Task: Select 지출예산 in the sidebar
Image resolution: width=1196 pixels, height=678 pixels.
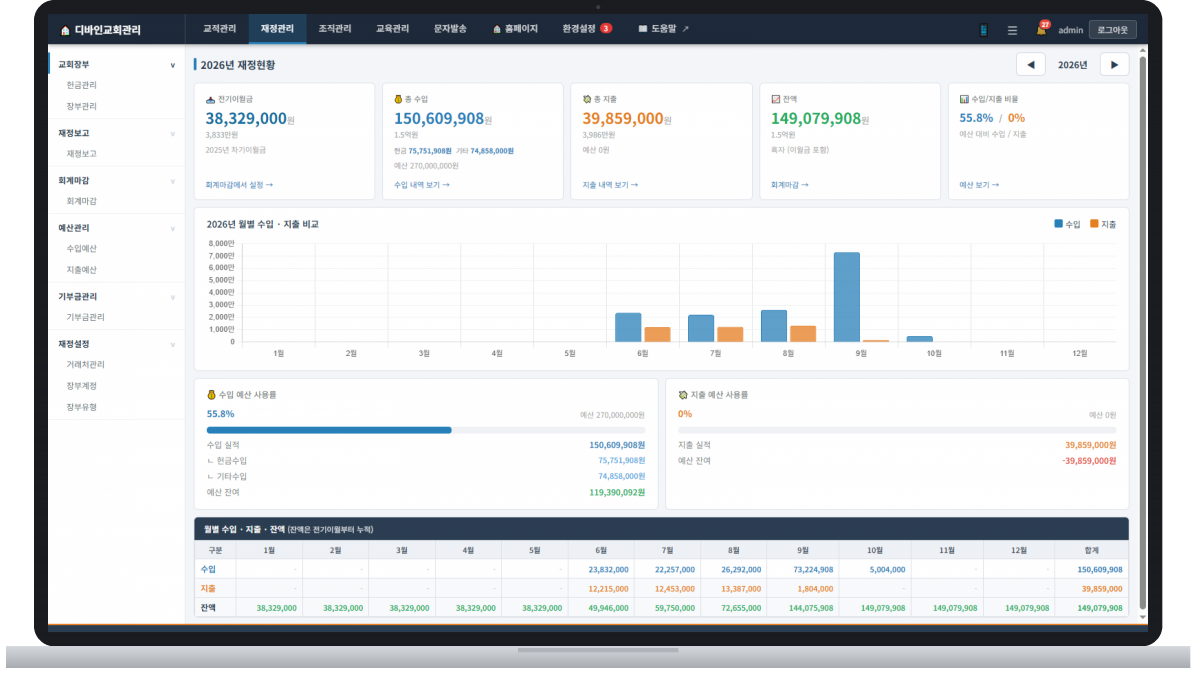Action: [x=82, y=270]
